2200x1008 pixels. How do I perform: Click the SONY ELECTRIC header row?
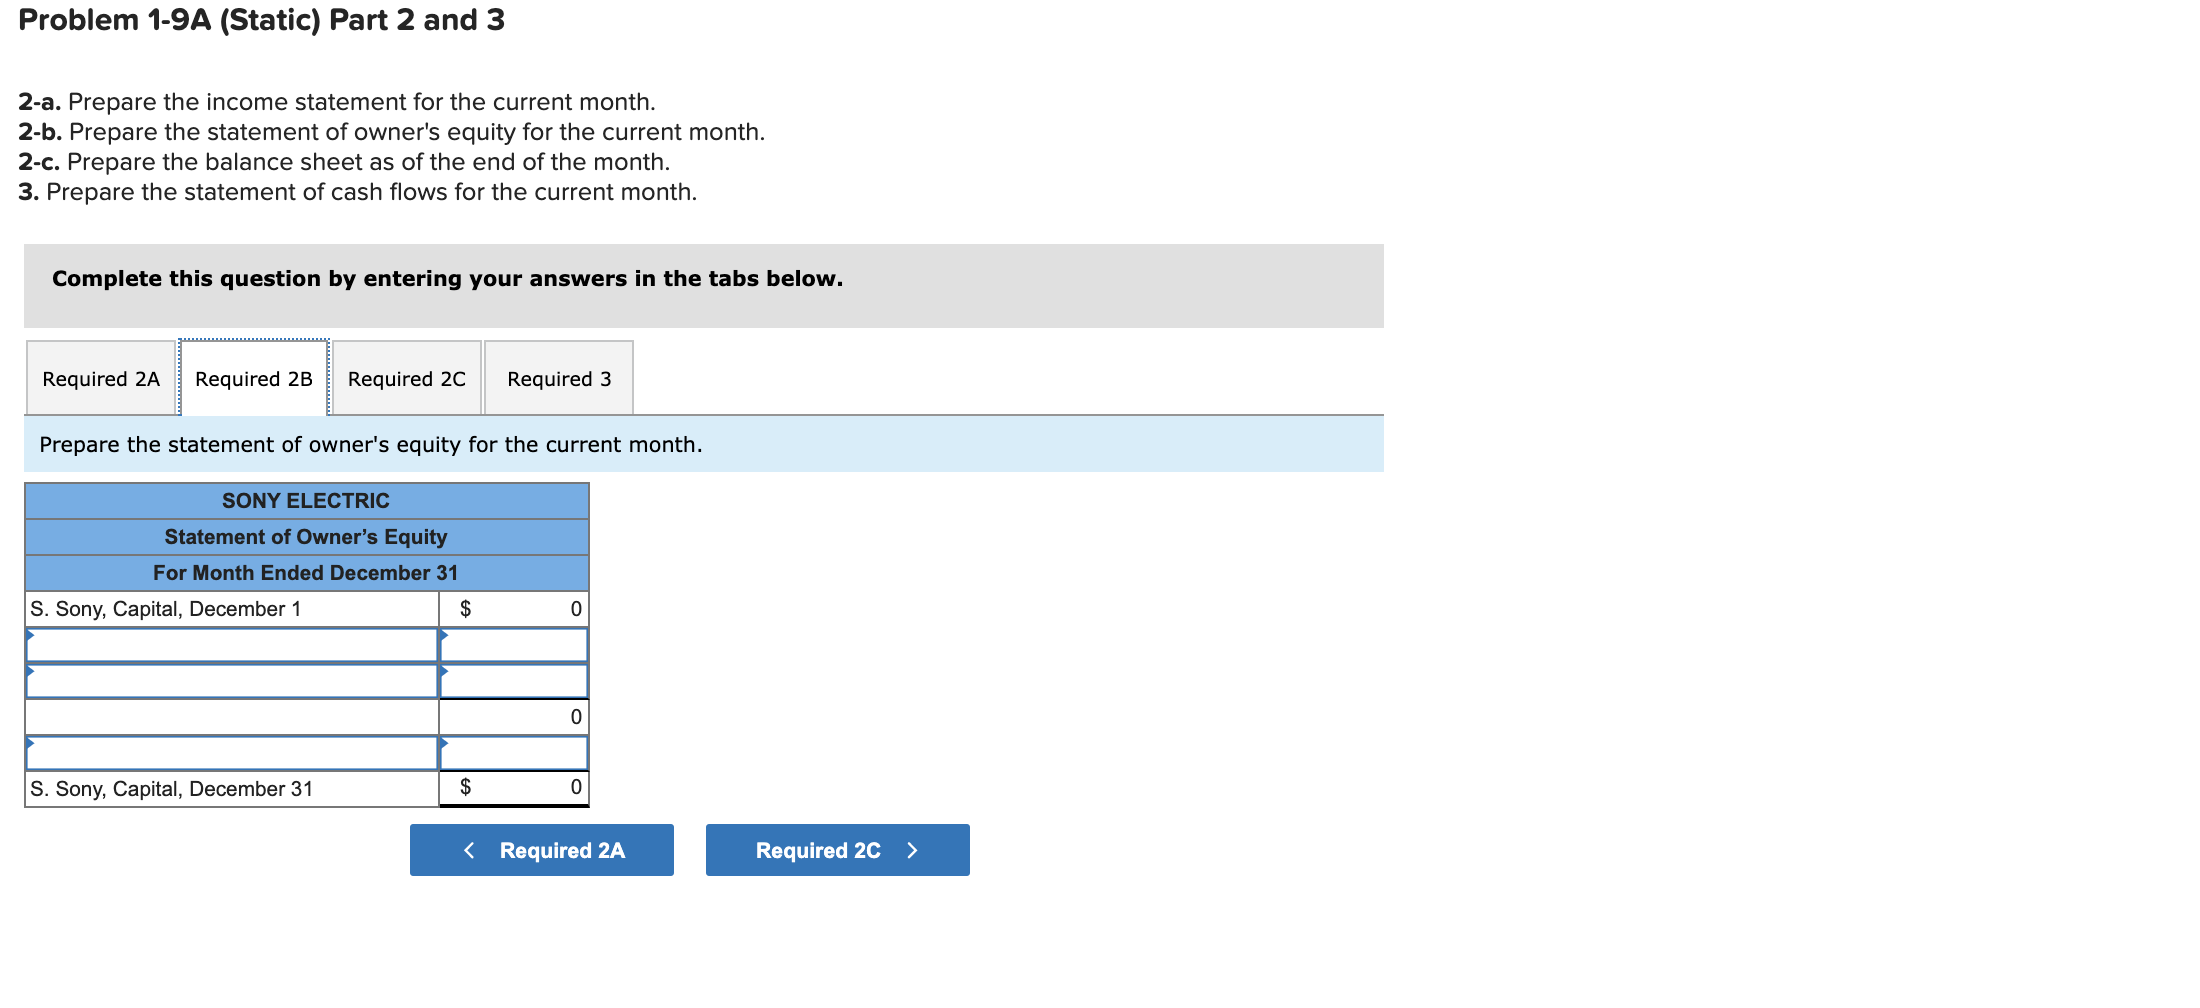(x=306, y=500)
